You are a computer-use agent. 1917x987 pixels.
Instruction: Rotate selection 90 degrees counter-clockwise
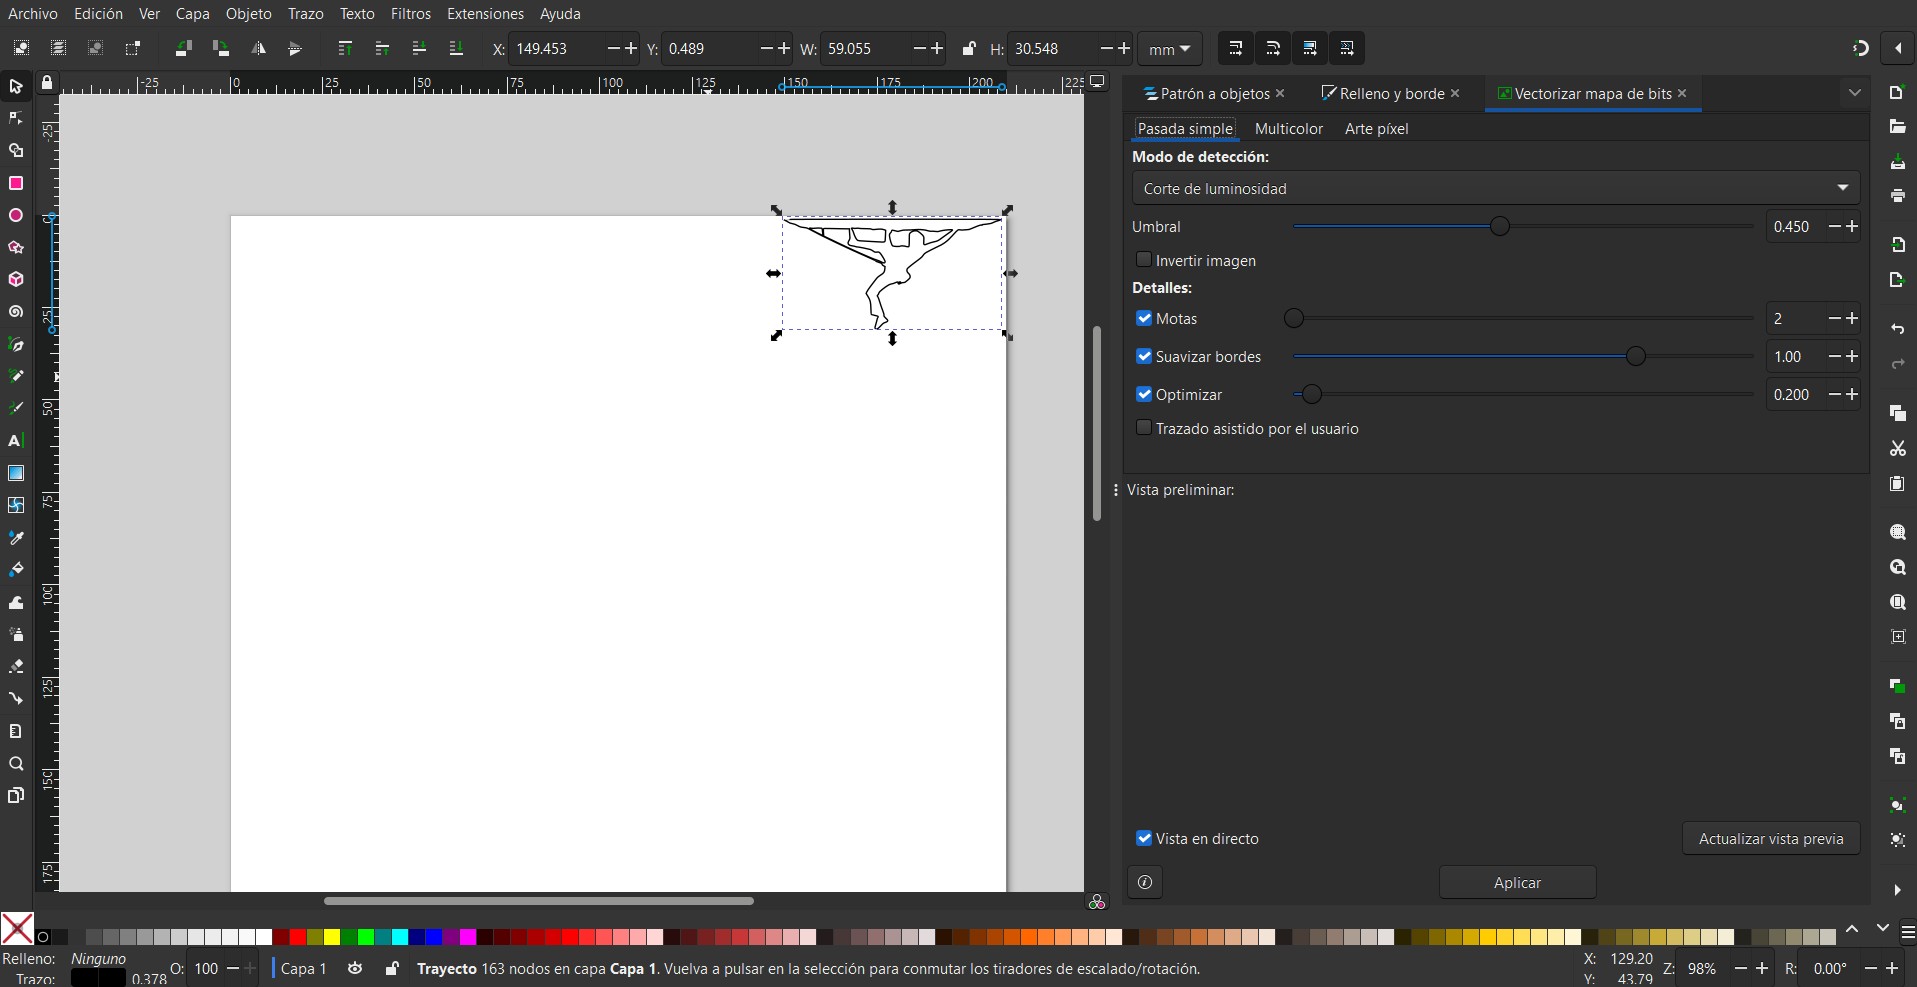(x=183, y=48)
